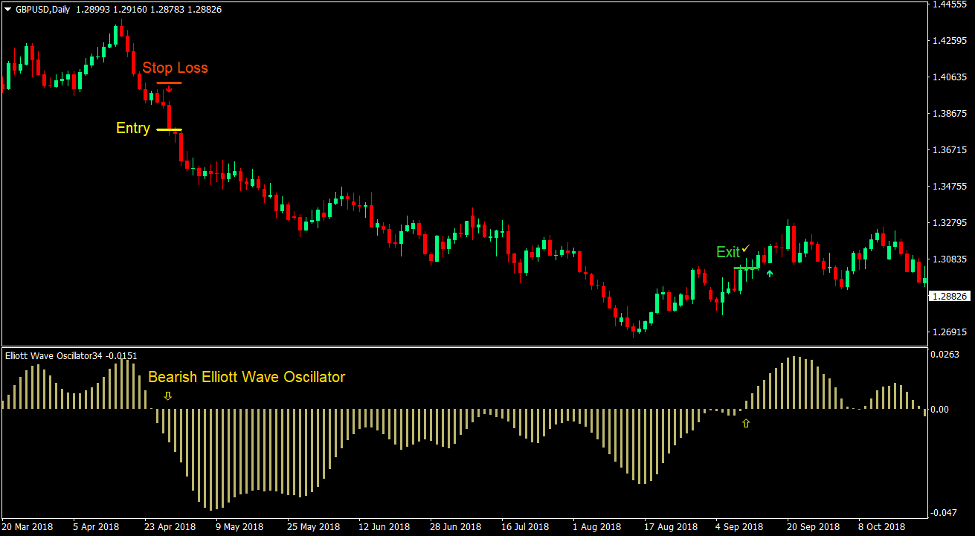Image resolution: width=977 pixels, height=537 pixels.
Task: Click the 5 Apr 2018 date label
Action: tap(96, 526)
